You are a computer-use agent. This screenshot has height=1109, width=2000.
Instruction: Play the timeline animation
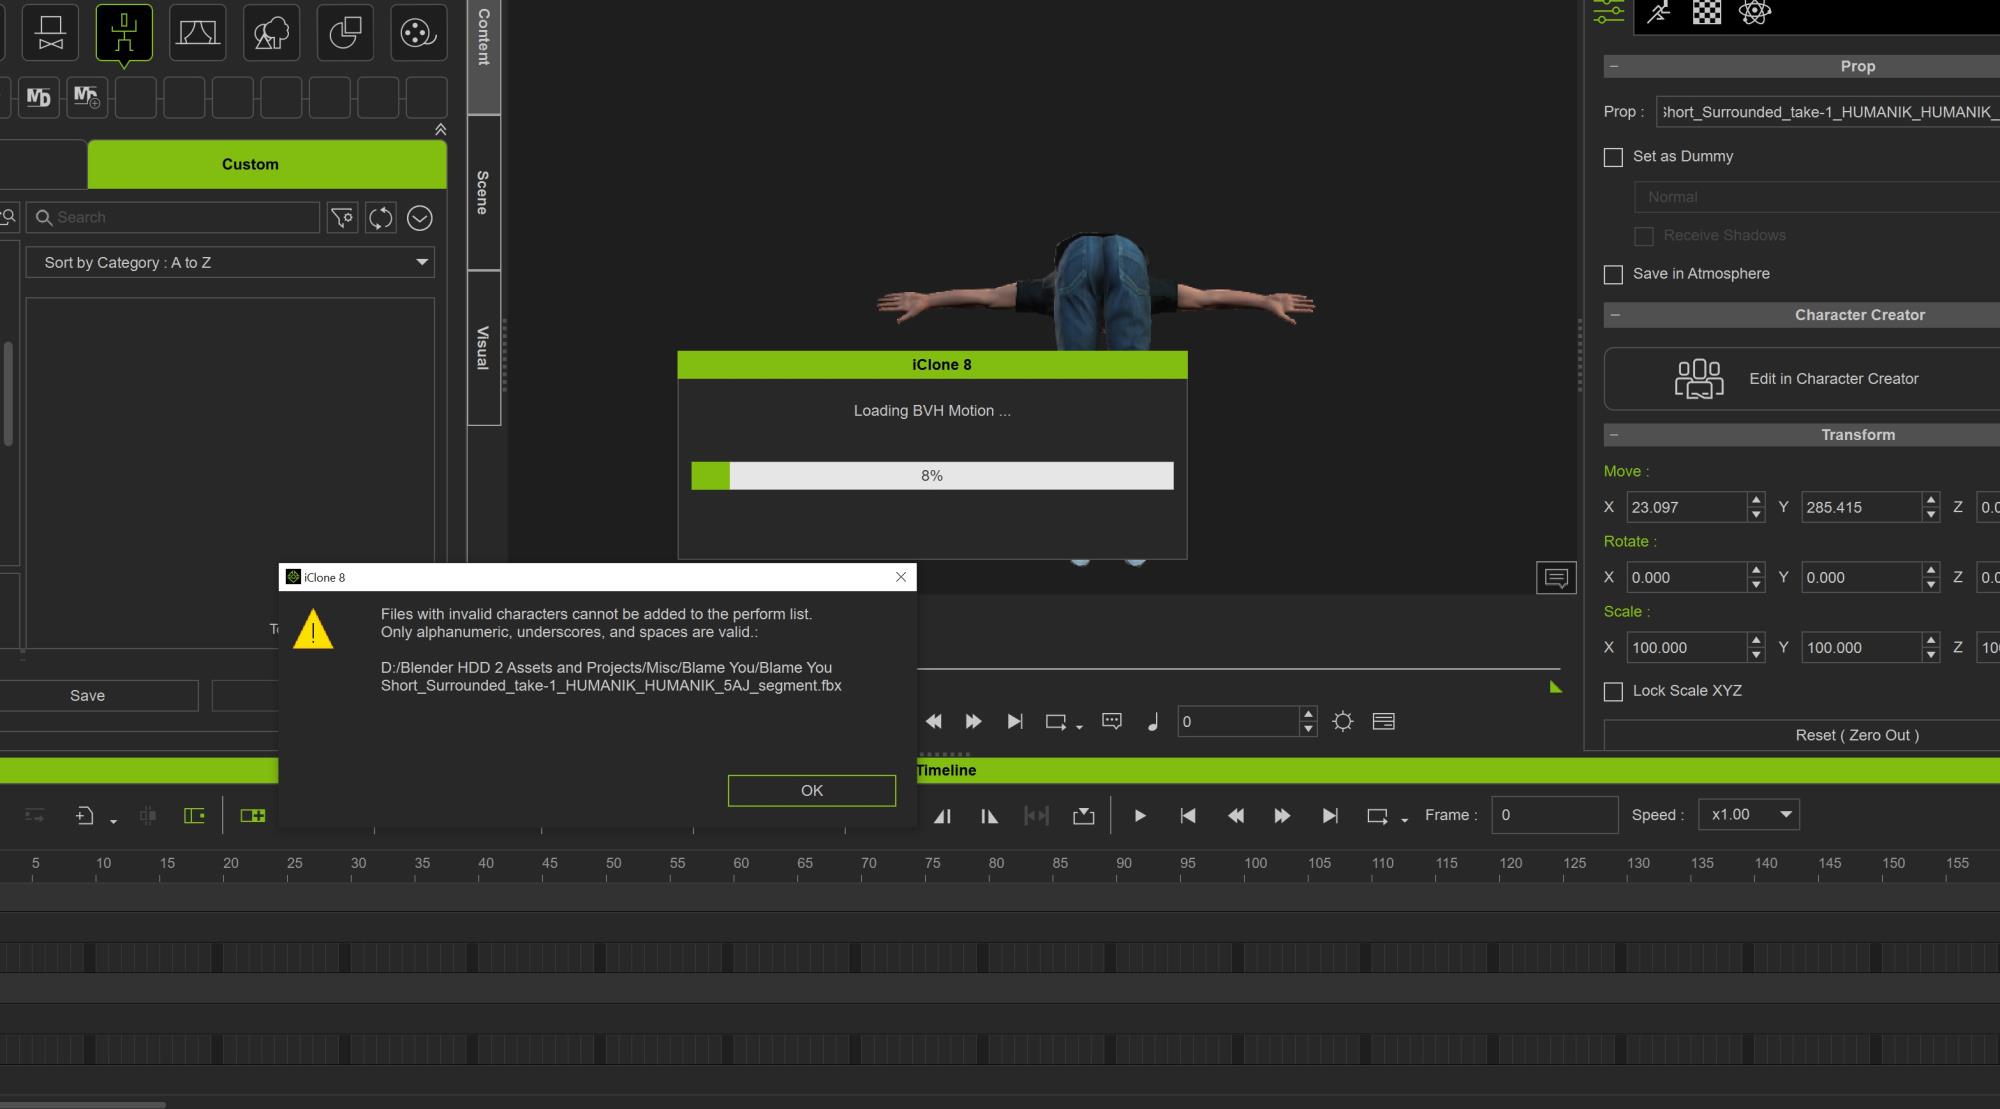click(1140, 815)
